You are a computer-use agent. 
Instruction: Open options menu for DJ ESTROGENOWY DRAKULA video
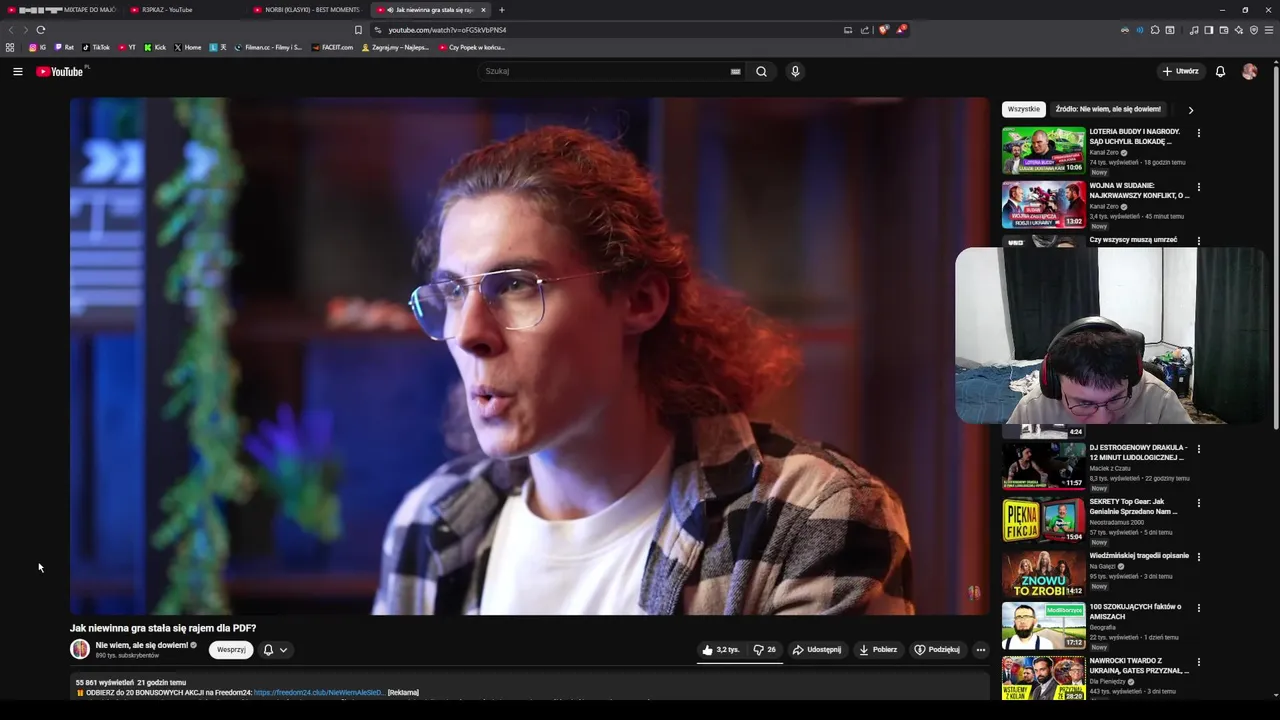click(1199, 449)
